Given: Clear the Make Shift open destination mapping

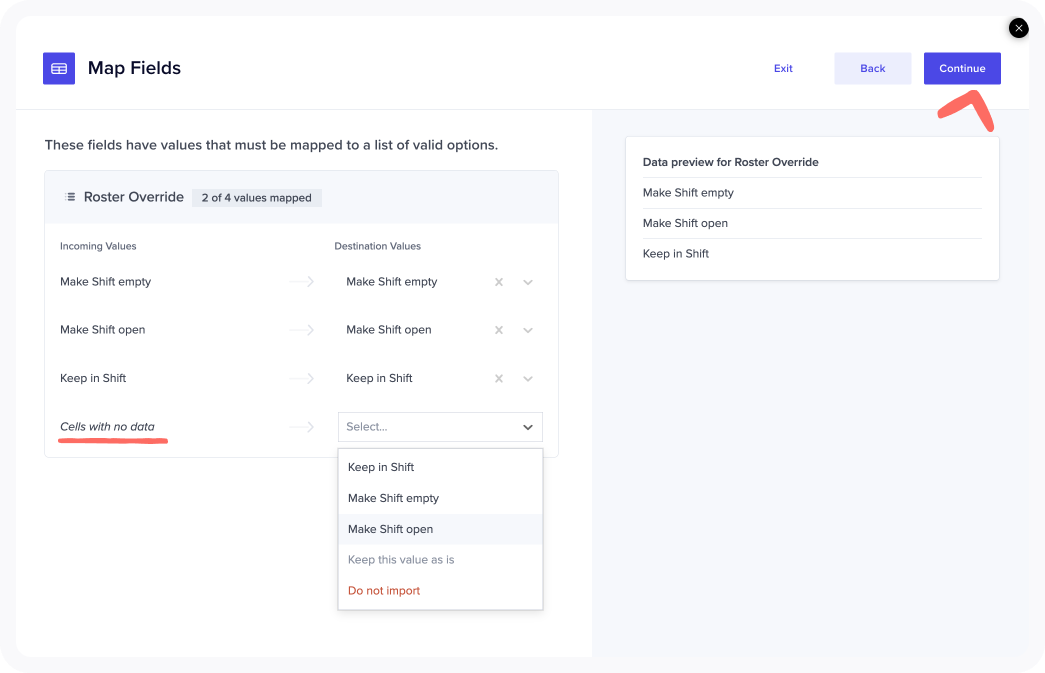Looking at the screenshot, I should (499, 330).
